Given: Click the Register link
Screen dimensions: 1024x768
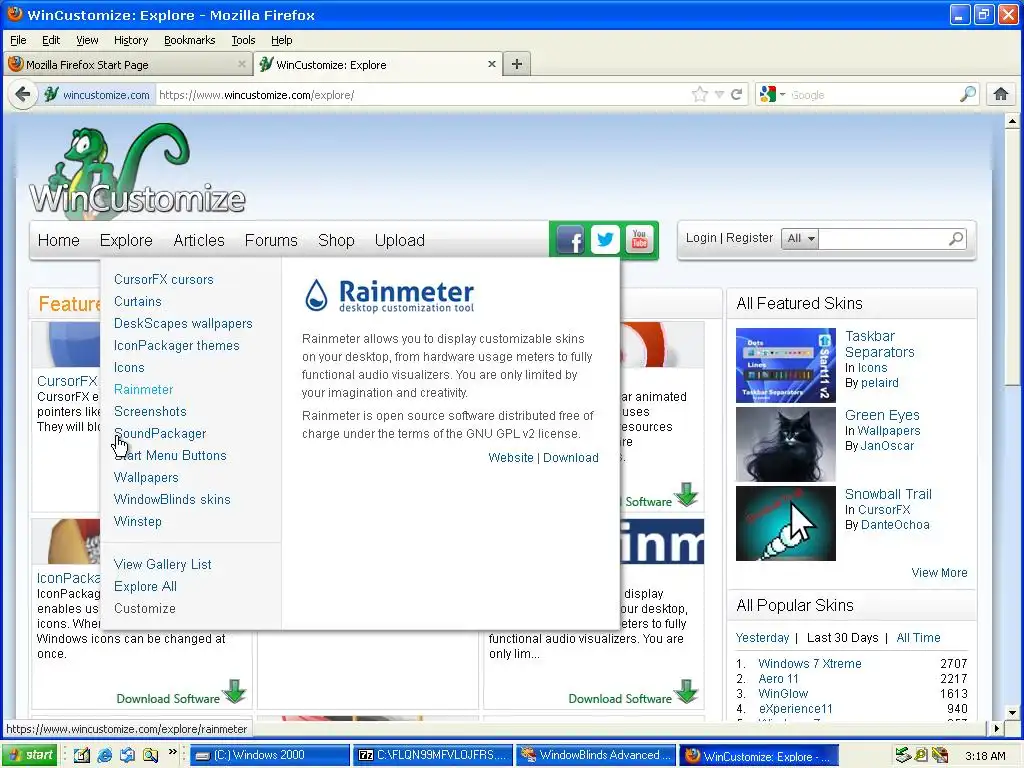Looking at the screenshot, I should point(749,238).
